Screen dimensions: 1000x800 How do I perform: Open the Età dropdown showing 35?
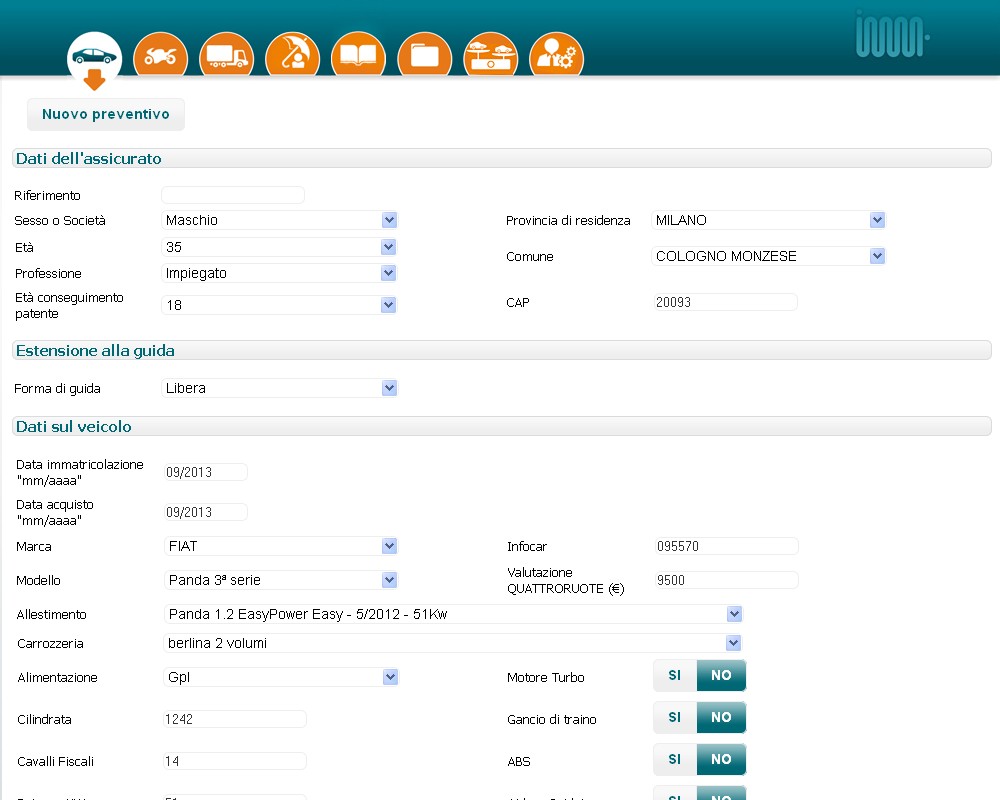pyautogui.click(x=279, y=247)
